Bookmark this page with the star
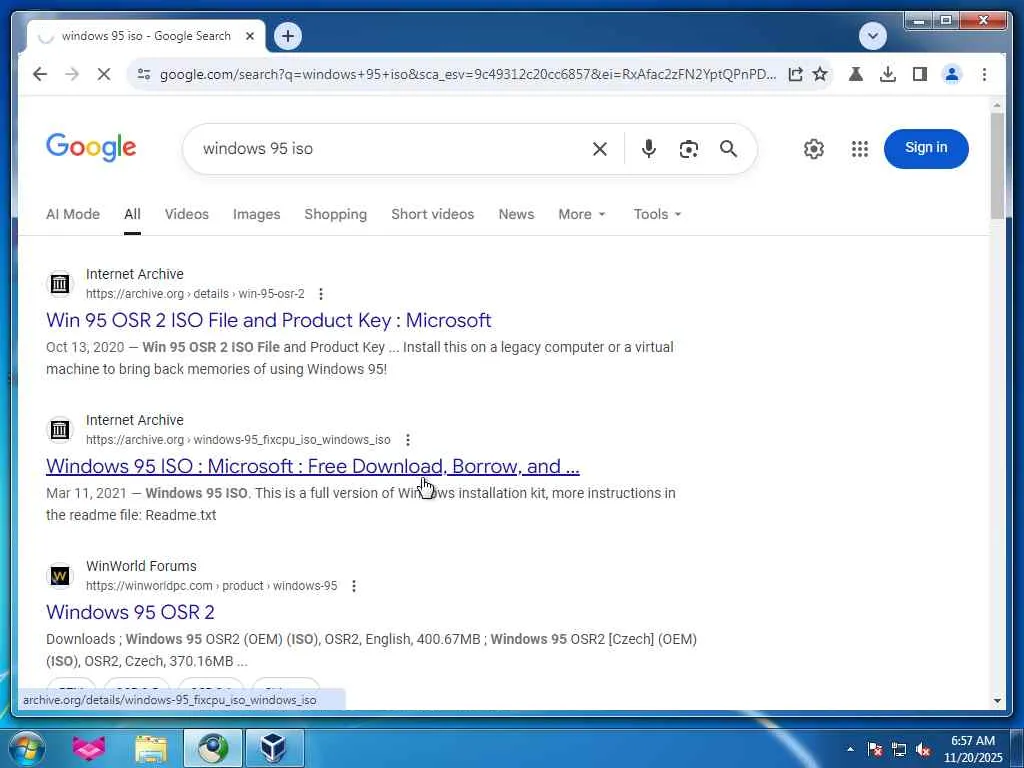The image size is (1024, 768). (820, 74)
